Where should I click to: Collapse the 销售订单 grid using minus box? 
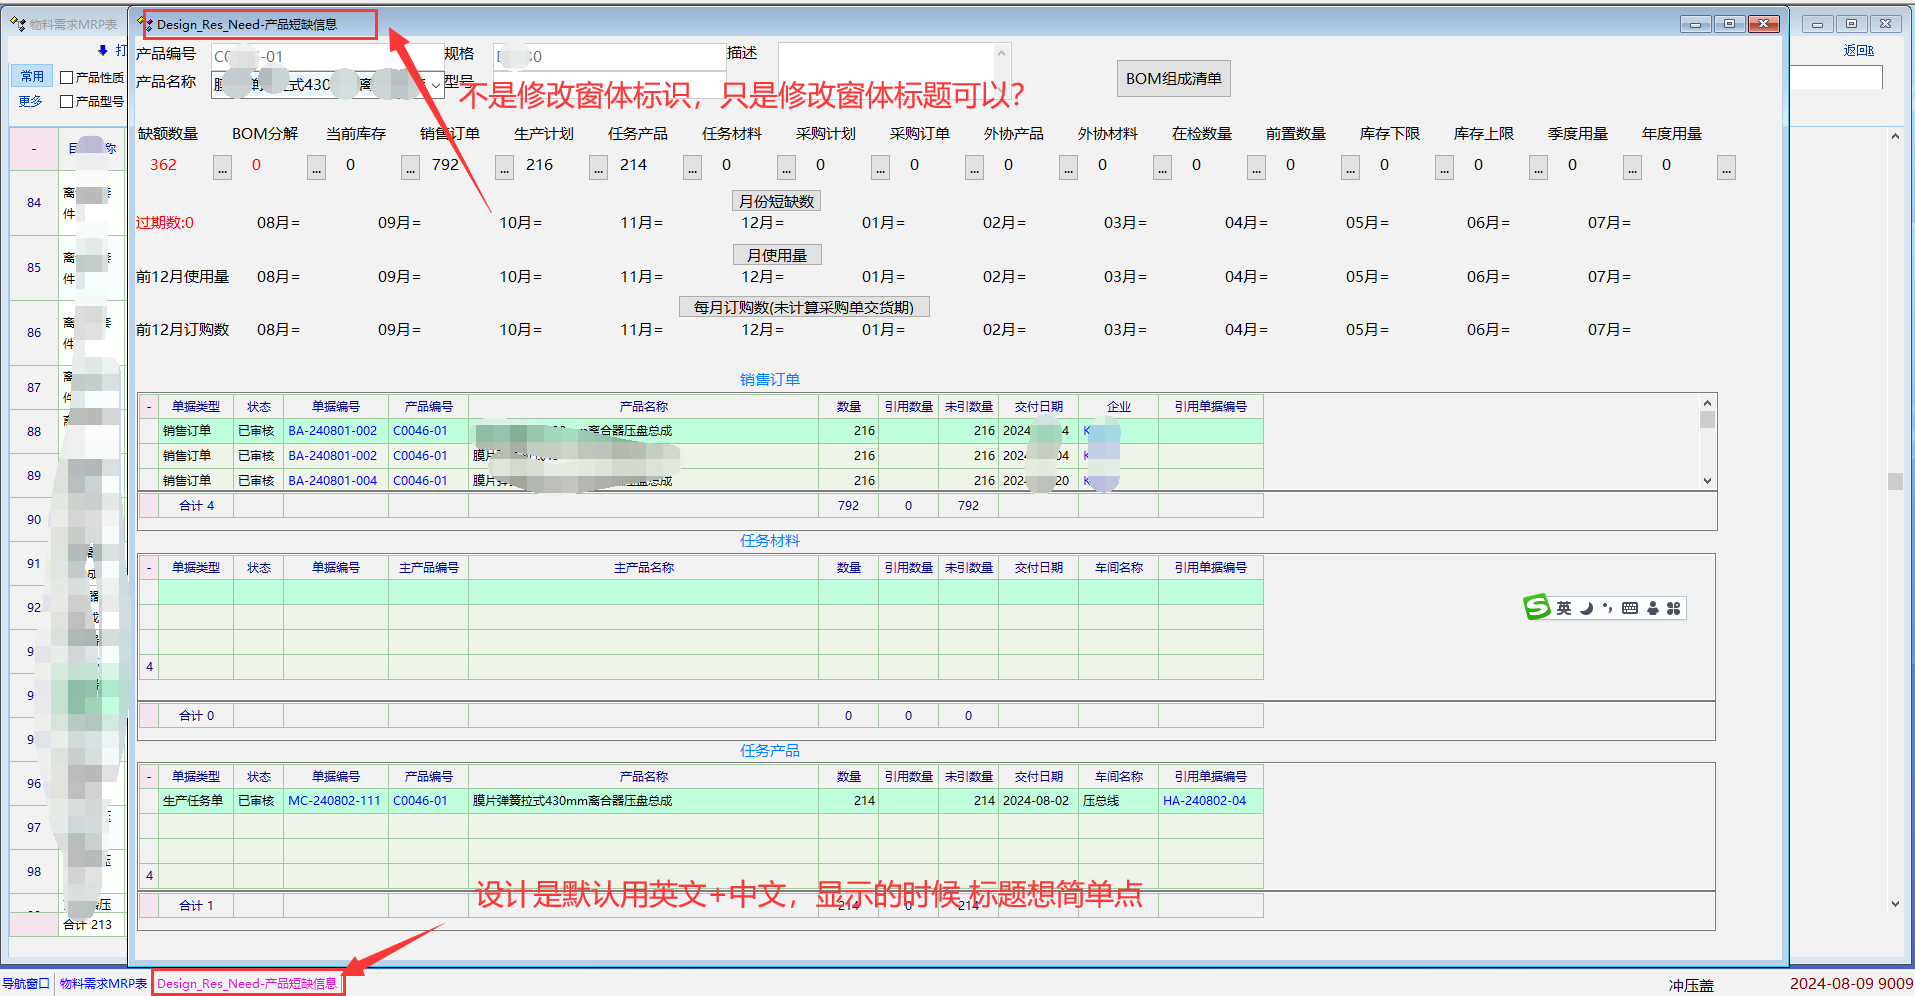tap(149, 407)
